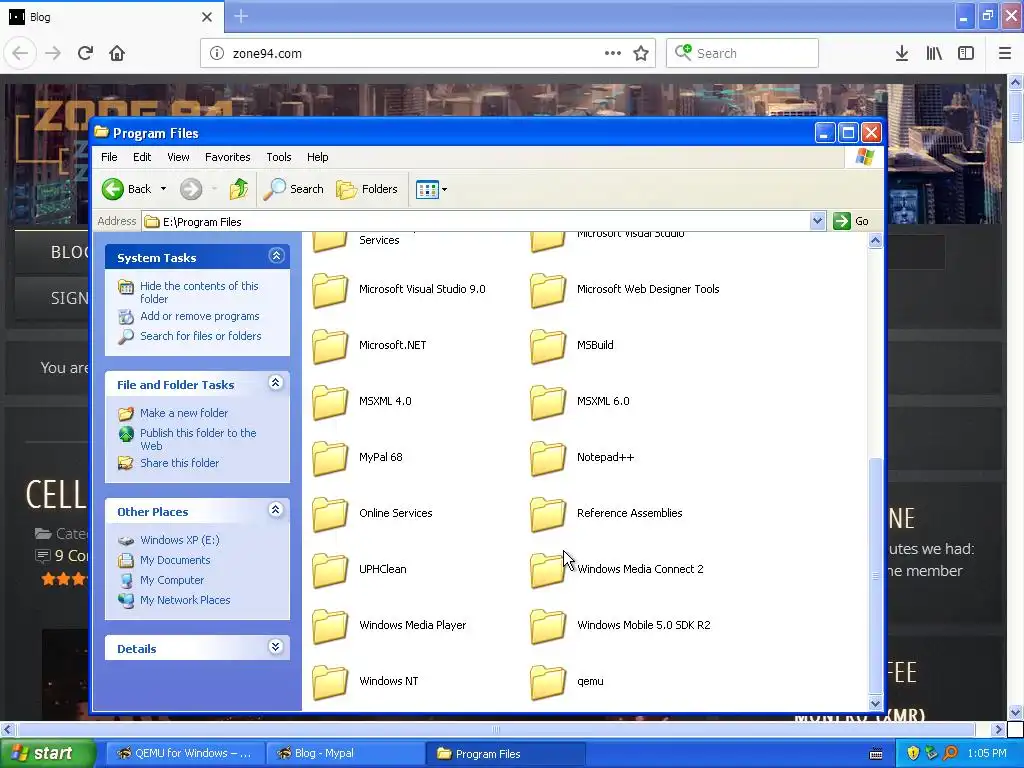Open the View menu in Explorer
Image resolution: width=1024 pixels, height=768 pixels.
coord(178,157)
